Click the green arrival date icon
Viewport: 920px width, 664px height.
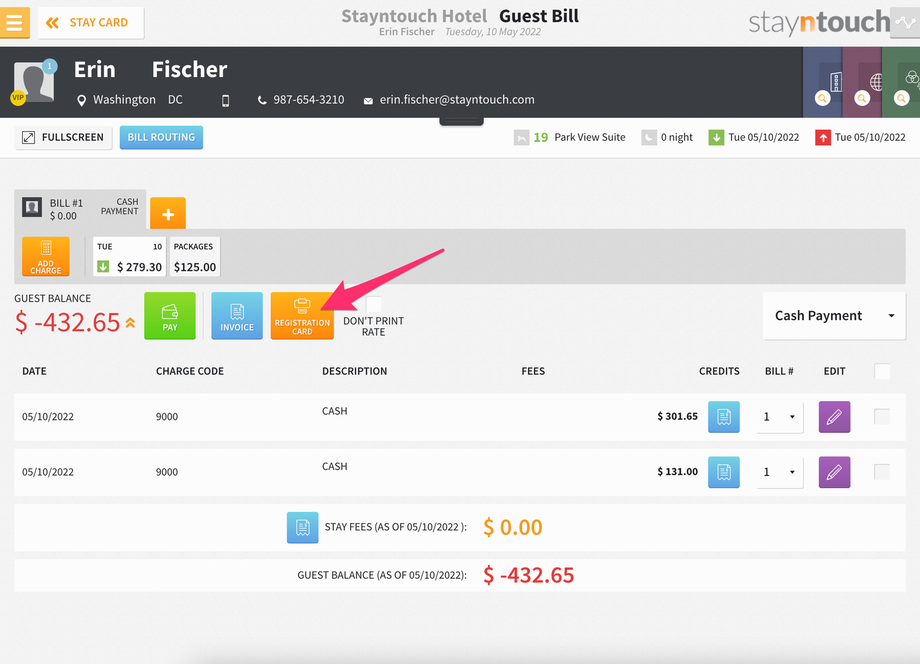pos(716,138)
